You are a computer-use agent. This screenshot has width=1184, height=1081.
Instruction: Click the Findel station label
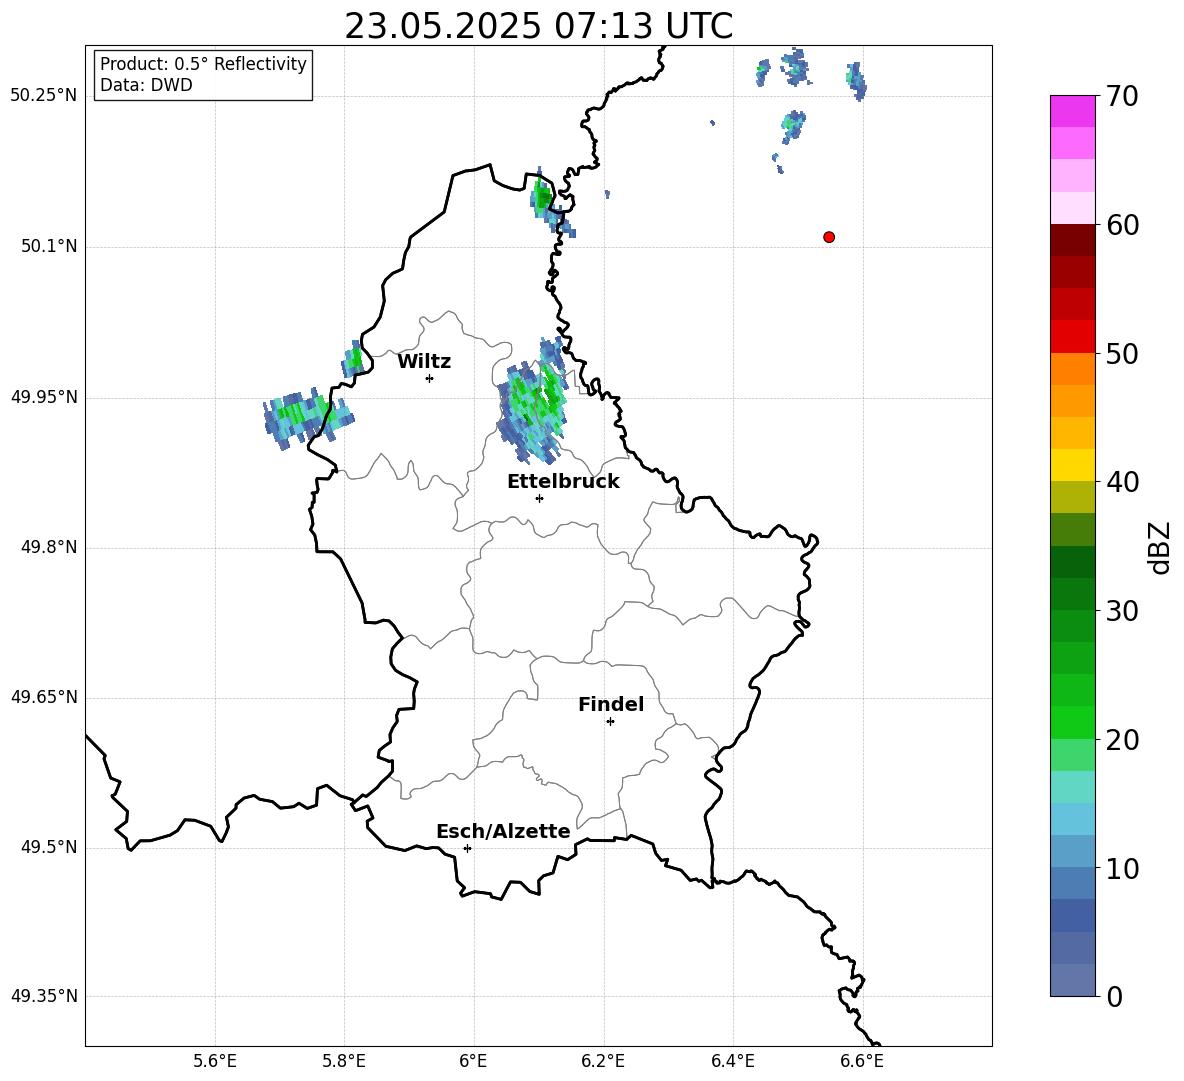[x=611, y=704]
